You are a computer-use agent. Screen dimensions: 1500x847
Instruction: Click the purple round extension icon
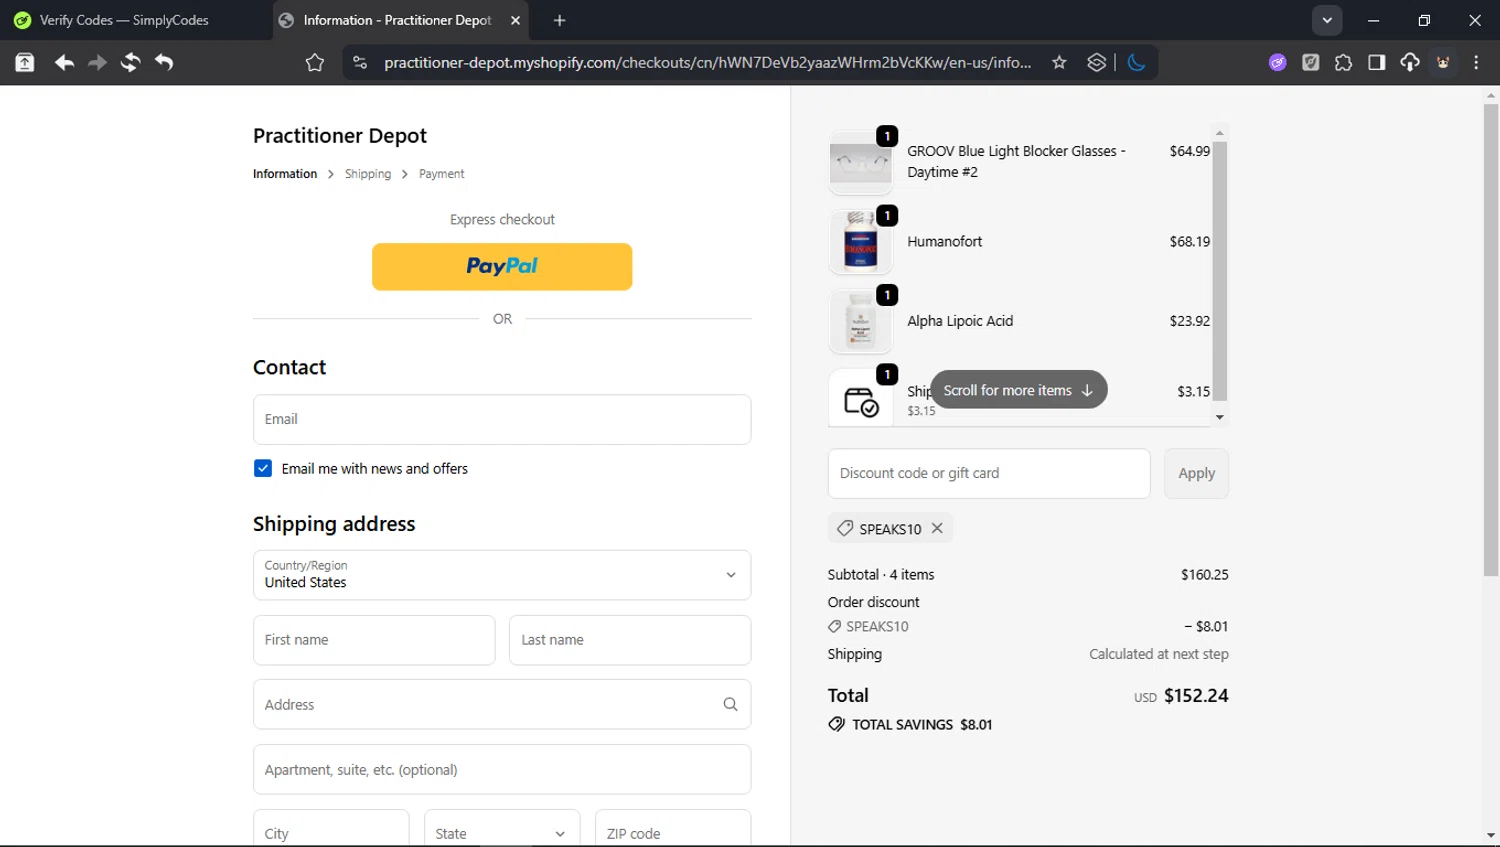tap(1277, 63)
